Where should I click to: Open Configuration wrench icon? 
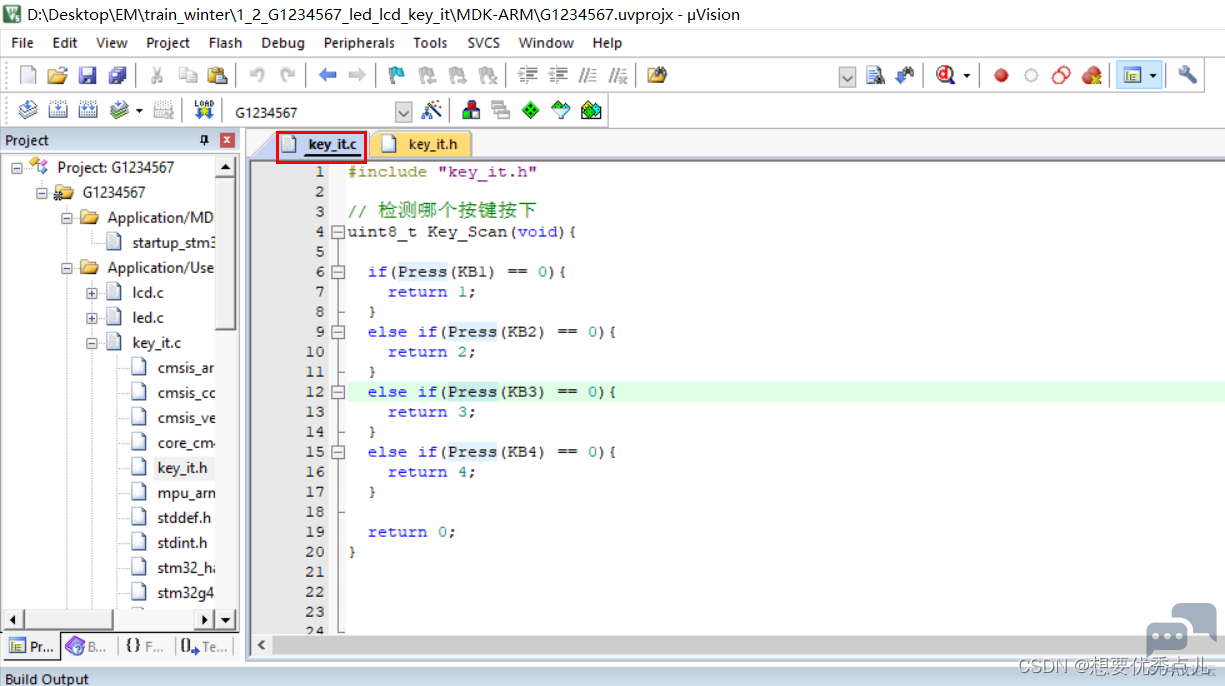click(x=1187, y=75)
